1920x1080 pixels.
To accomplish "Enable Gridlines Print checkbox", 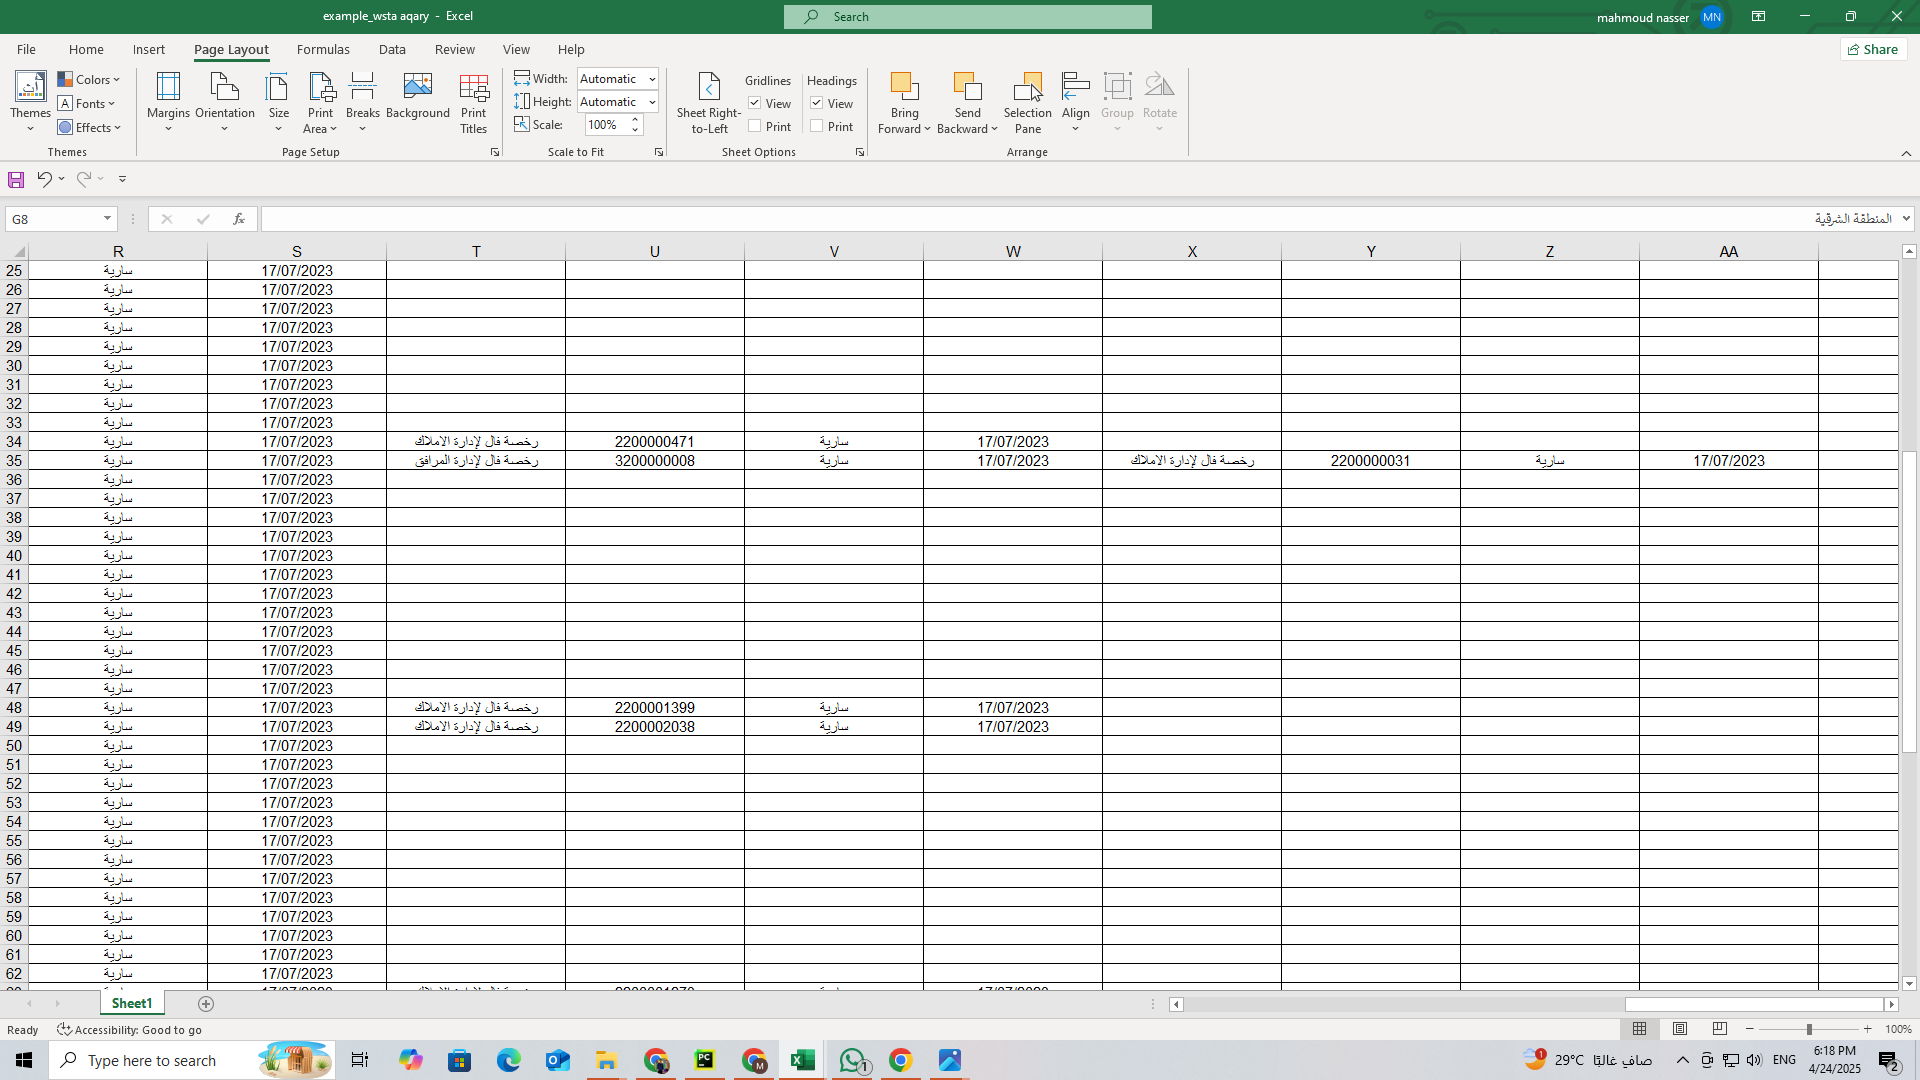I will (x=755, y=126).
